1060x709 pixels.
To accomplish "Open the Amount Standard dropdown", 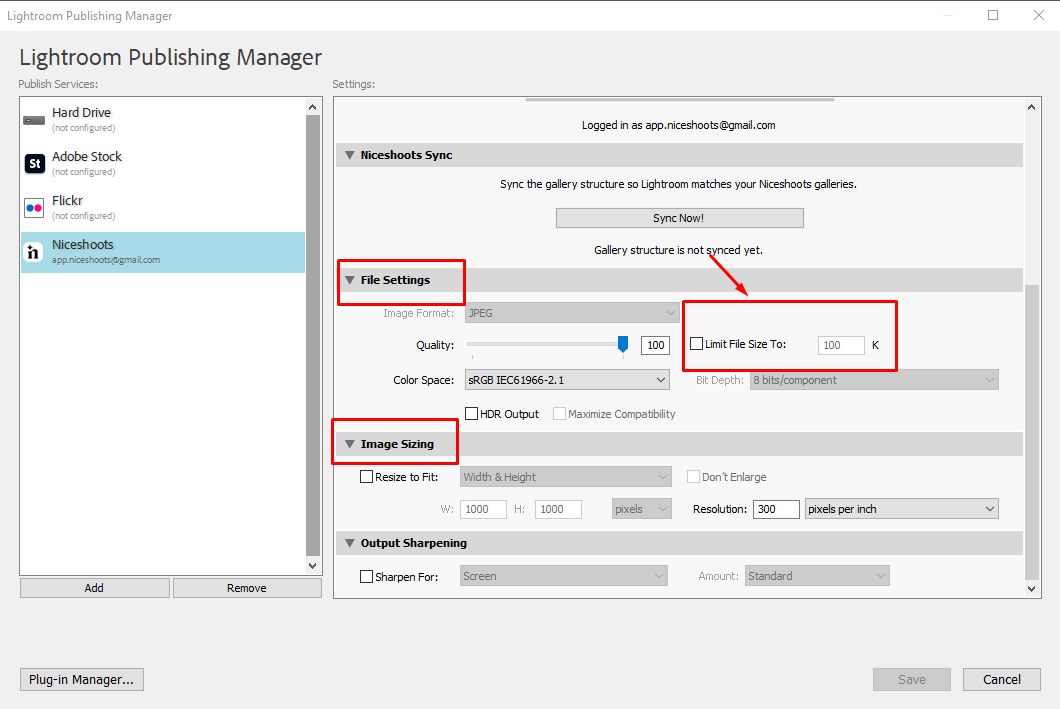I will pos(817,576).
